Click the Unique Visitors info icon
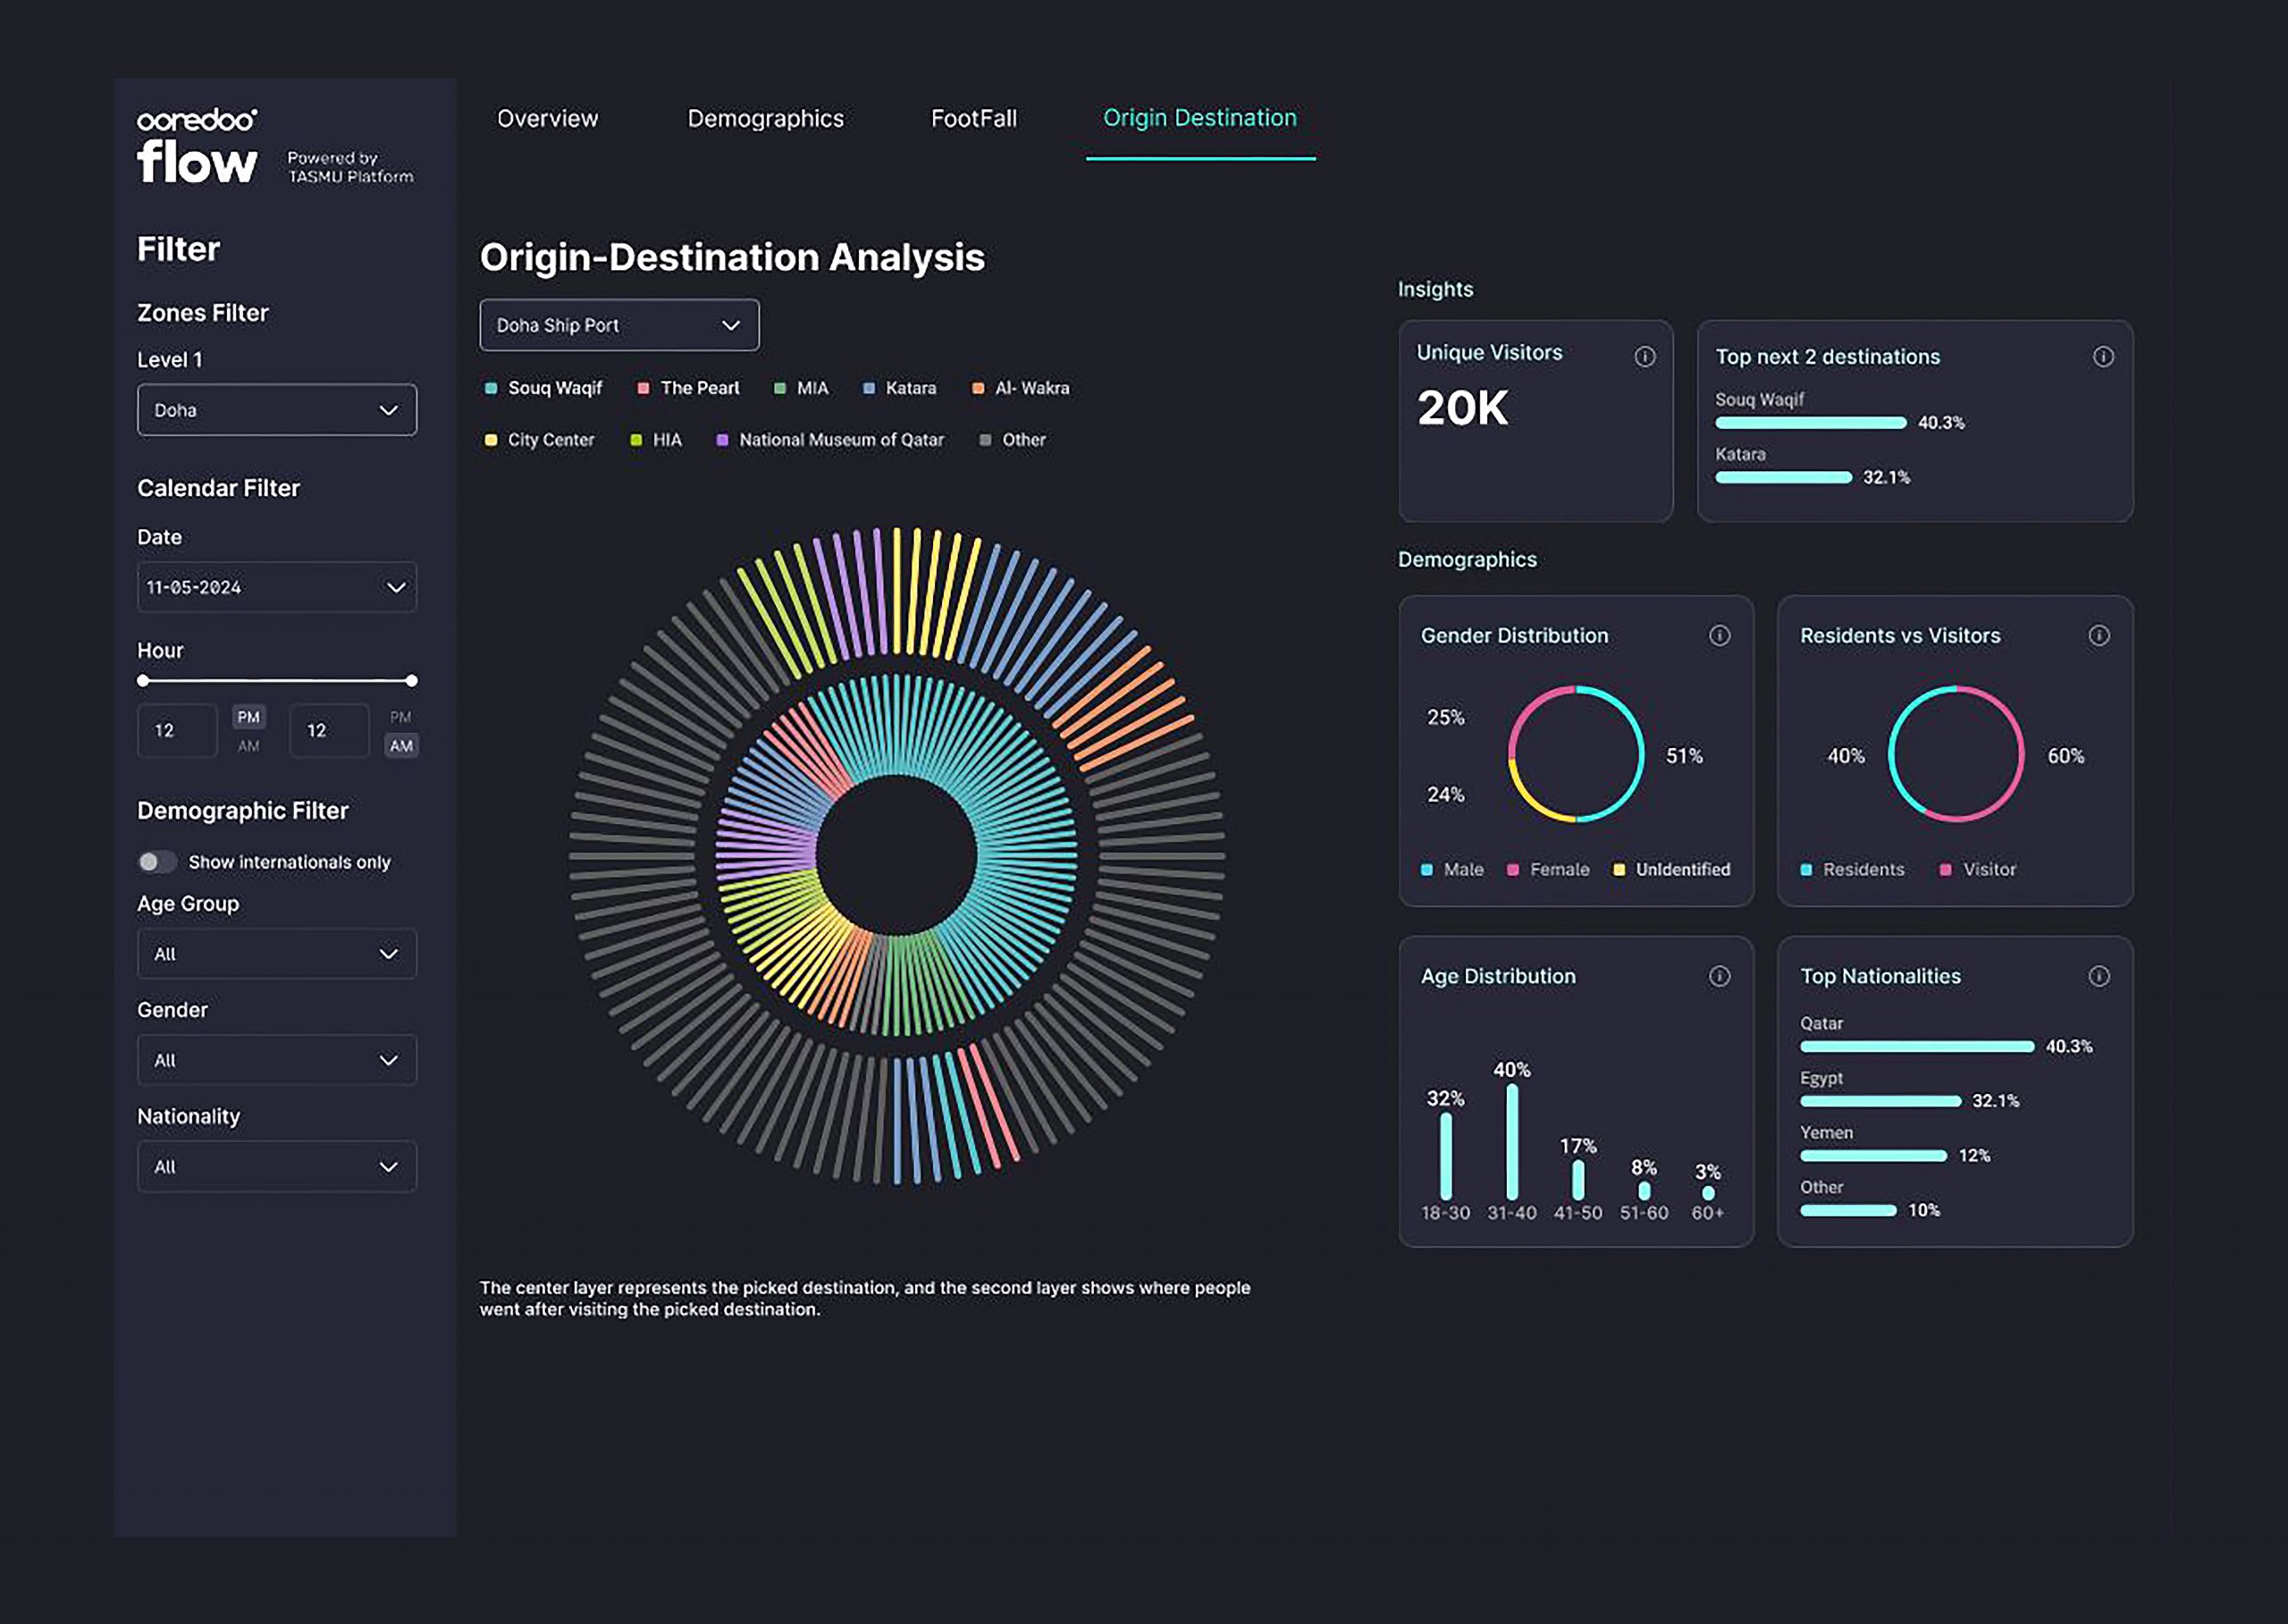The height and width of the screenshot is (1624, 2288). click(x=1645, y=356)
